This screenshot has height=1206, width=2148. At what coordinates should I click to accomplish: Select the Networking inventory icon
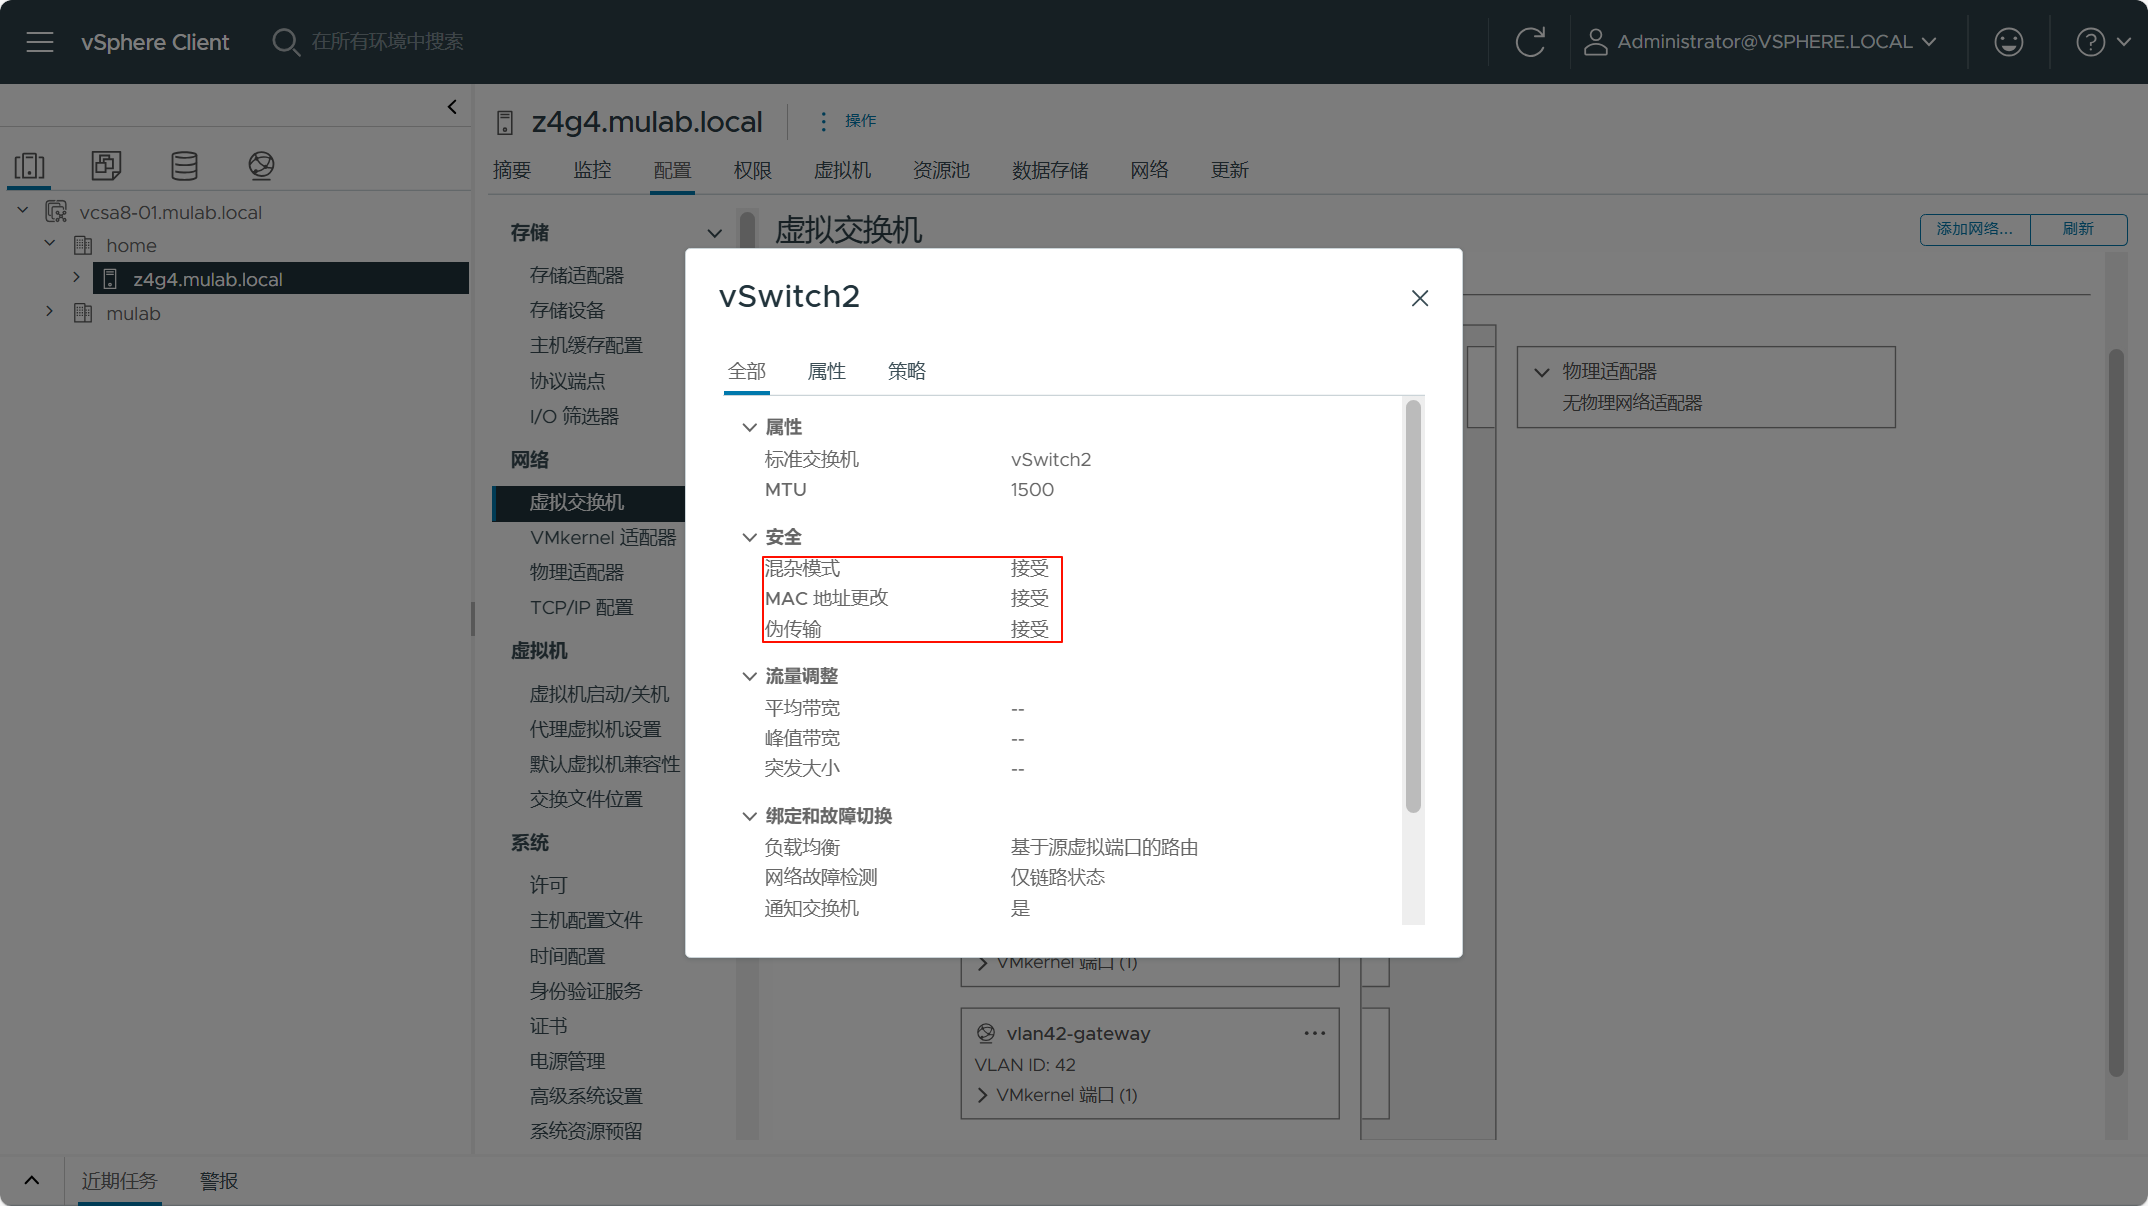point(261,165)
